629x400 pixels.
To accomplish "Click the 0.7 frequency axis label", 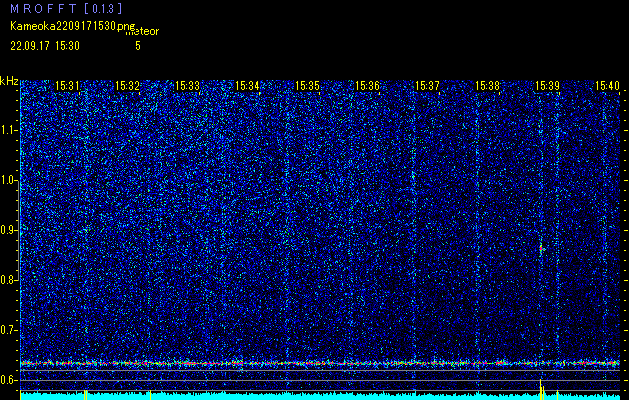I will [x=9, y=330].
